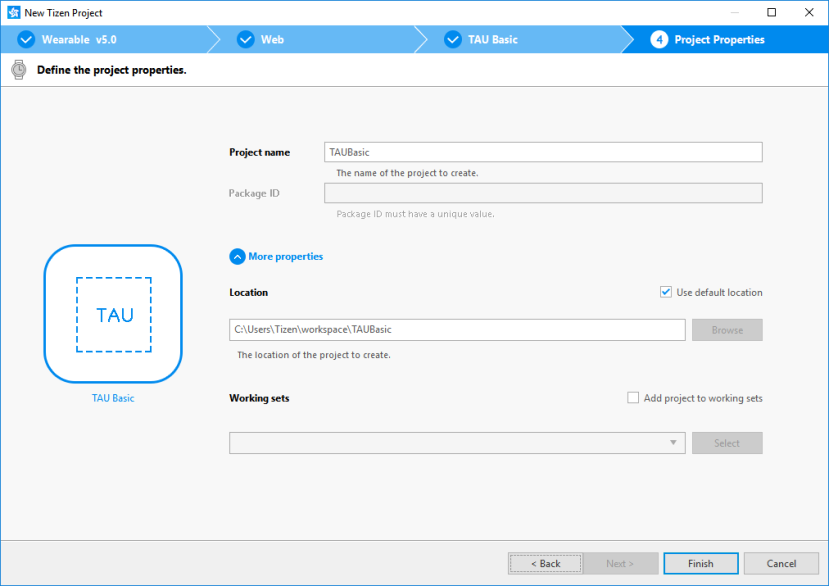Click the checkmark icon beside Wearable v5.0
Viewport: 829px width, 586px height.
pyautogui.click(x=26, y=40)
